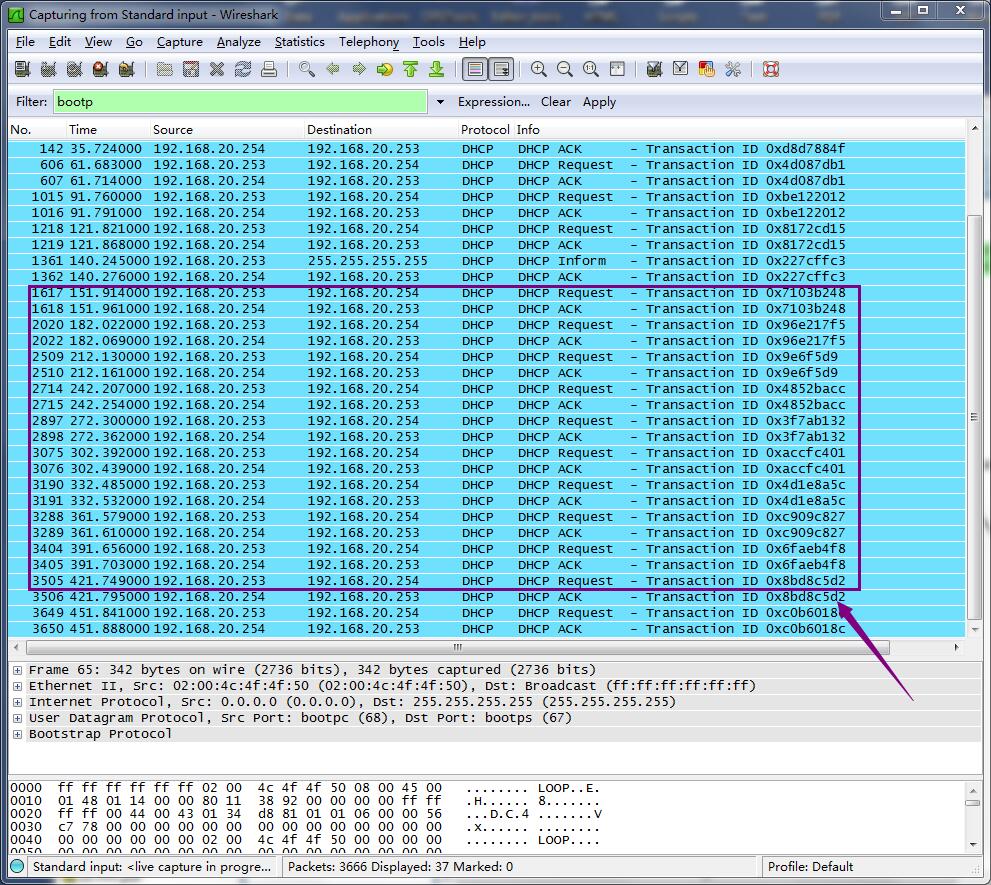This screenshot has height=885, width=991.
Task: Expand the Frame 65 tree node
Action: click(18, 670)
